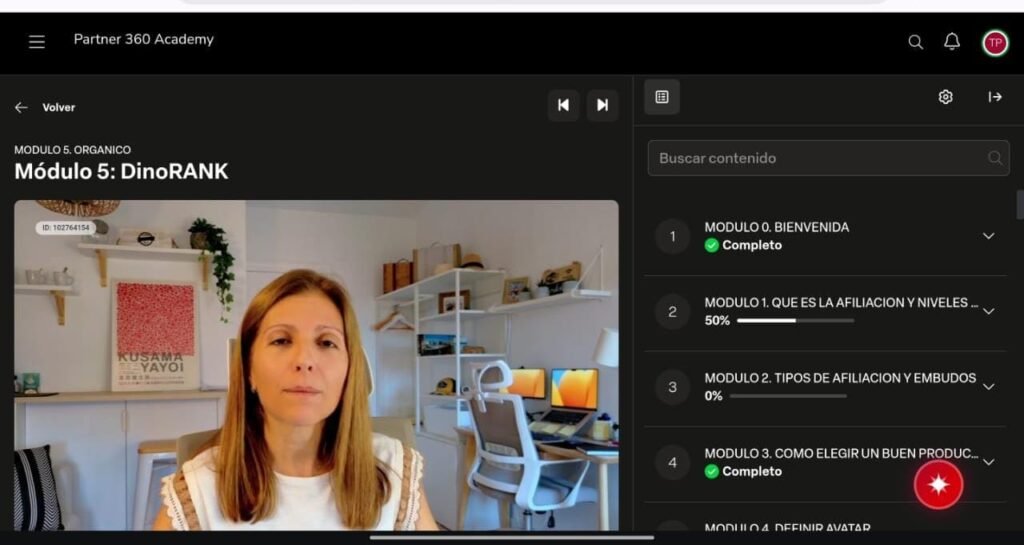This screenshot has height=545, width=1024.
Task: Select MODULO 2. TIPOS DE AFILIACION Y EMBUDOS title
Action: coord(840,378)
